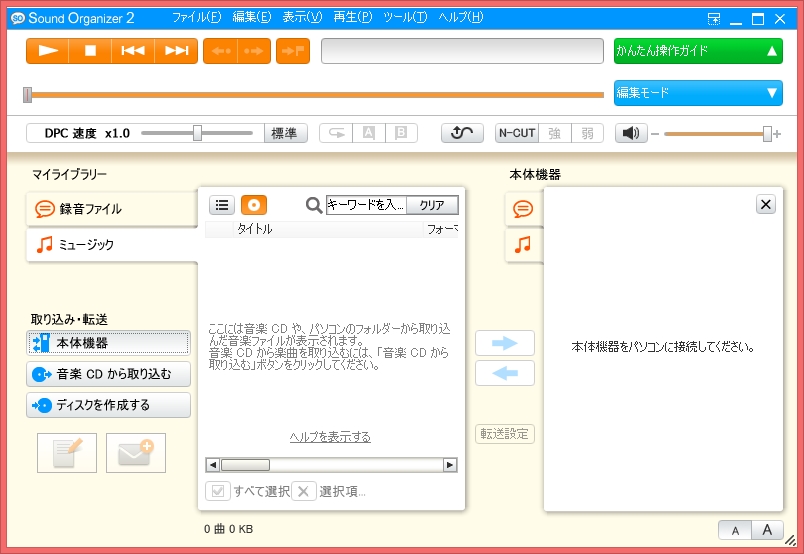
Task: Click the add track mark flag button
Action: tap(293, 51)
